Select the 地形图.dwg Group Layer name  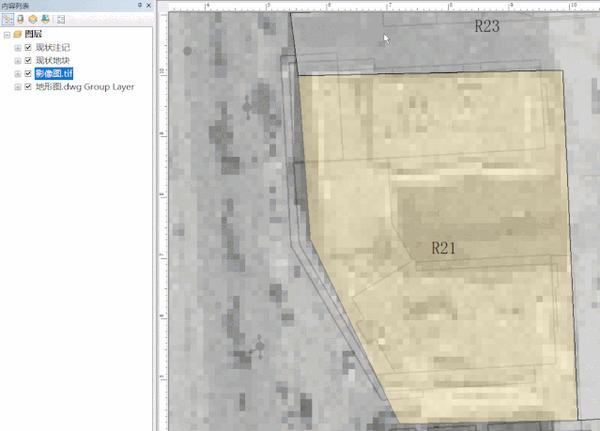pos(85,87)
